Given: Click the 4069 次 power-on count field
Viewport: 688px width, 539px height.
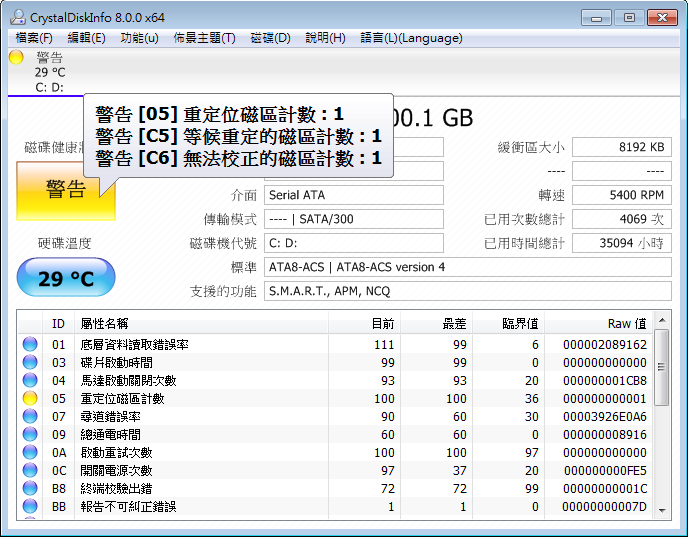Looking at the screenshot, I should 622,219.
